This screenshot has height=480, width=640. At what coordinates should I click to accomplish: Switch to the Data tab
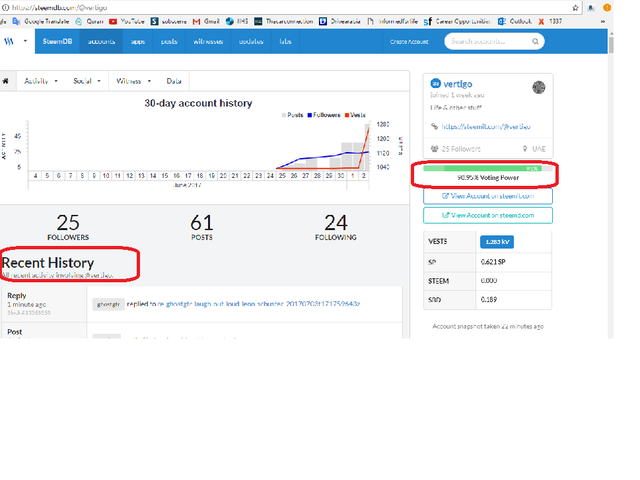(x=174, y=81)
